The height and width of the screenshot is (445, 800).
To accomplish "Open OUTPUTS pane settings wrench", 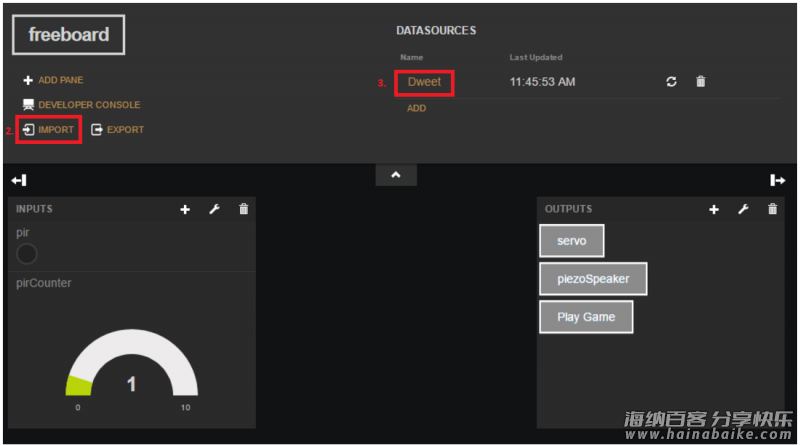I will point(743,209).
